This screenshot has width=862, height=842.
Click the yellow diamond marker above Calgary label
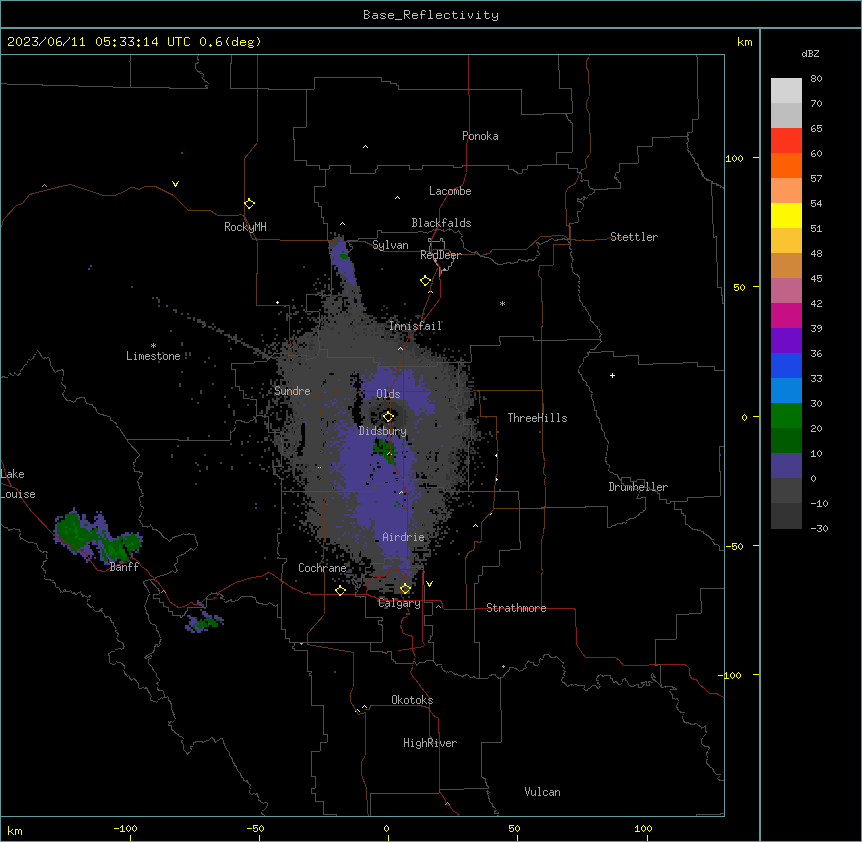pos(405,589)
